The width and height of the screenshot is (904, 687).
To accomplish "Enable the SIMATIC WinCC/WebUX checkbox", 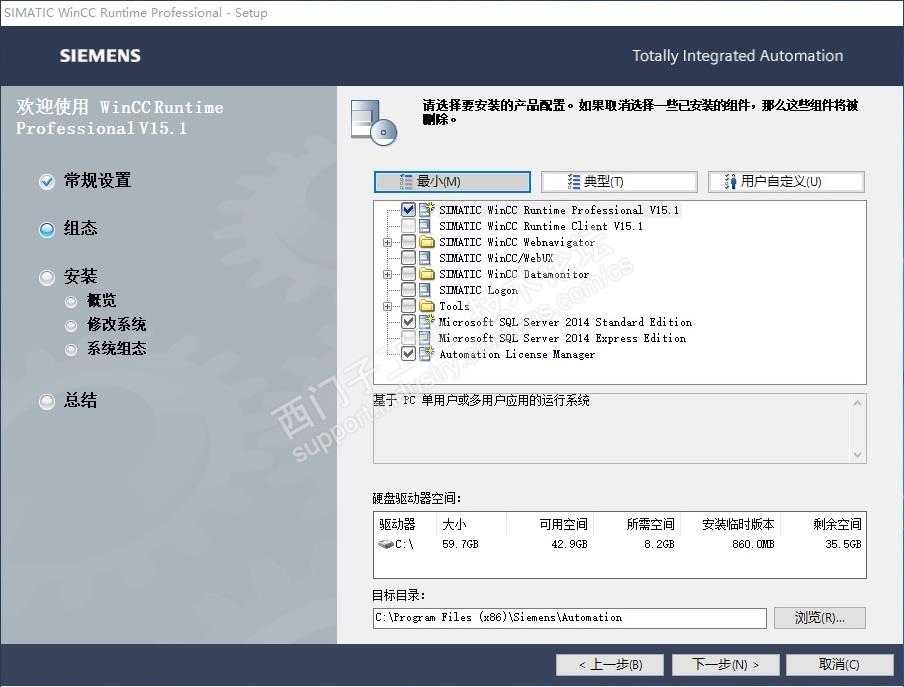I will [408, 258].
